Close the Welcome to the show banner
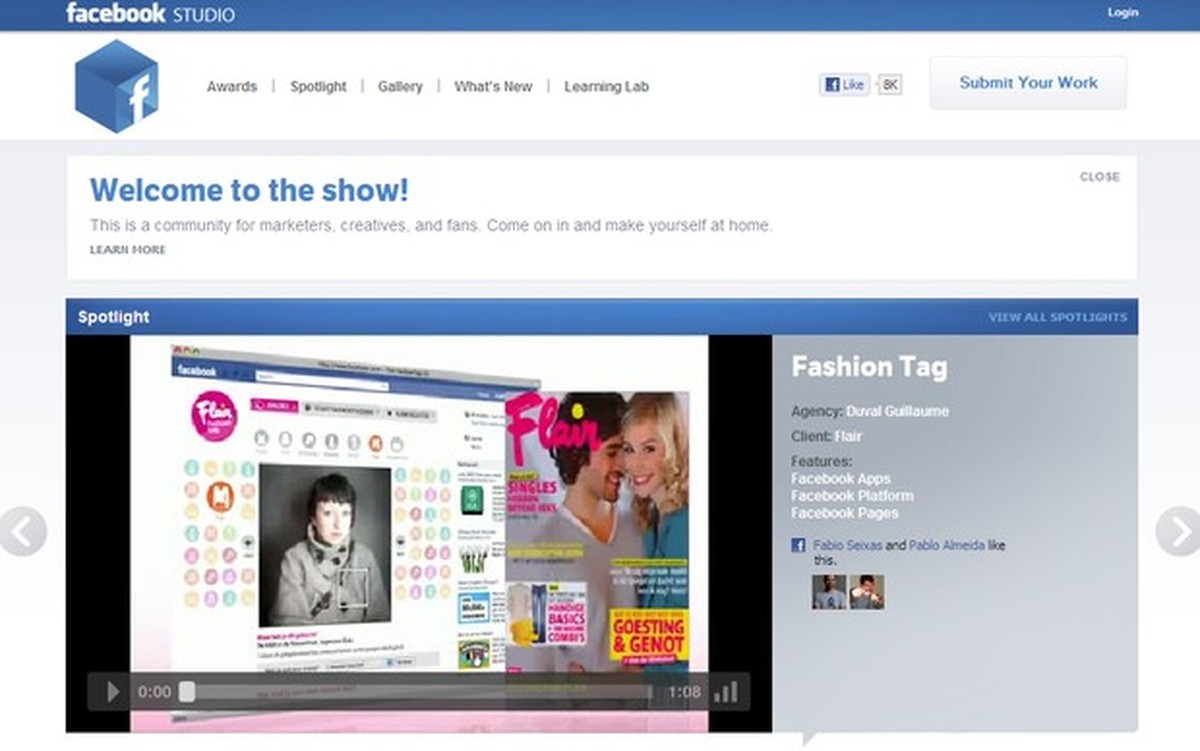Image resolution: width=1200 pixels, height=751 pixels. [x=1099, y=177]
